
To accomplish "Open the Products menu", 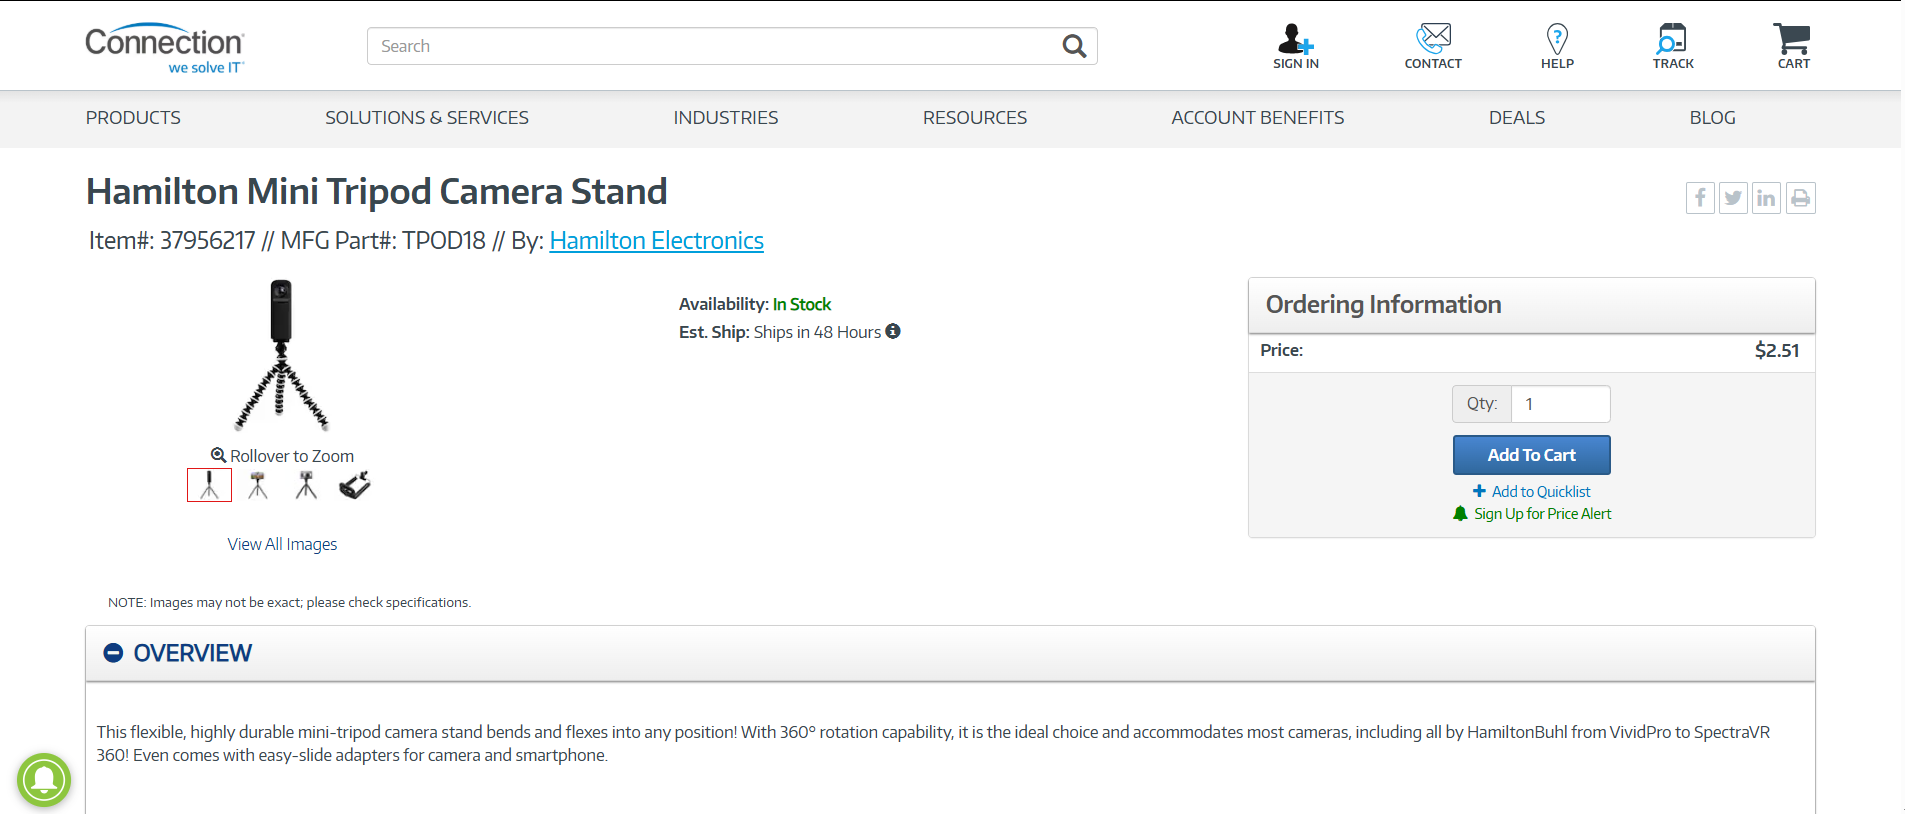I will point(133,118).
